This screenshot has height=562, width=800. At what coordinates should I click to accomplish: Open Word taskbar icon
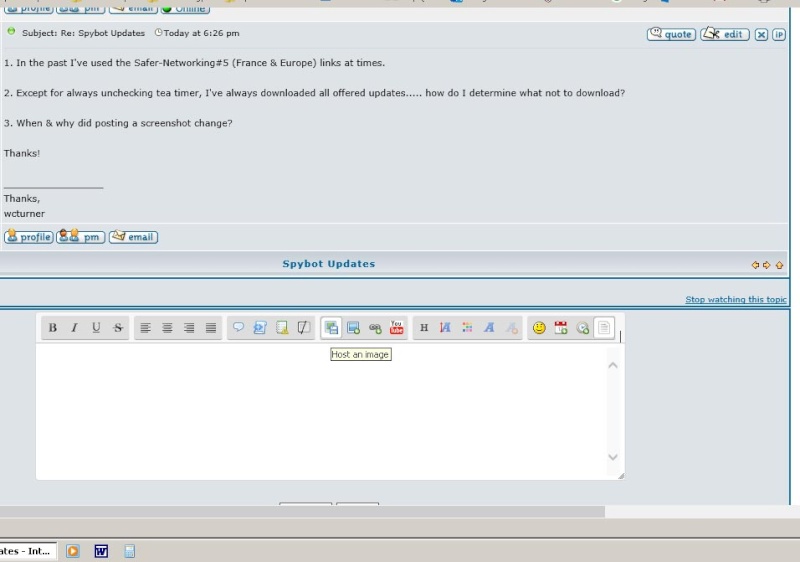point(101,551)
